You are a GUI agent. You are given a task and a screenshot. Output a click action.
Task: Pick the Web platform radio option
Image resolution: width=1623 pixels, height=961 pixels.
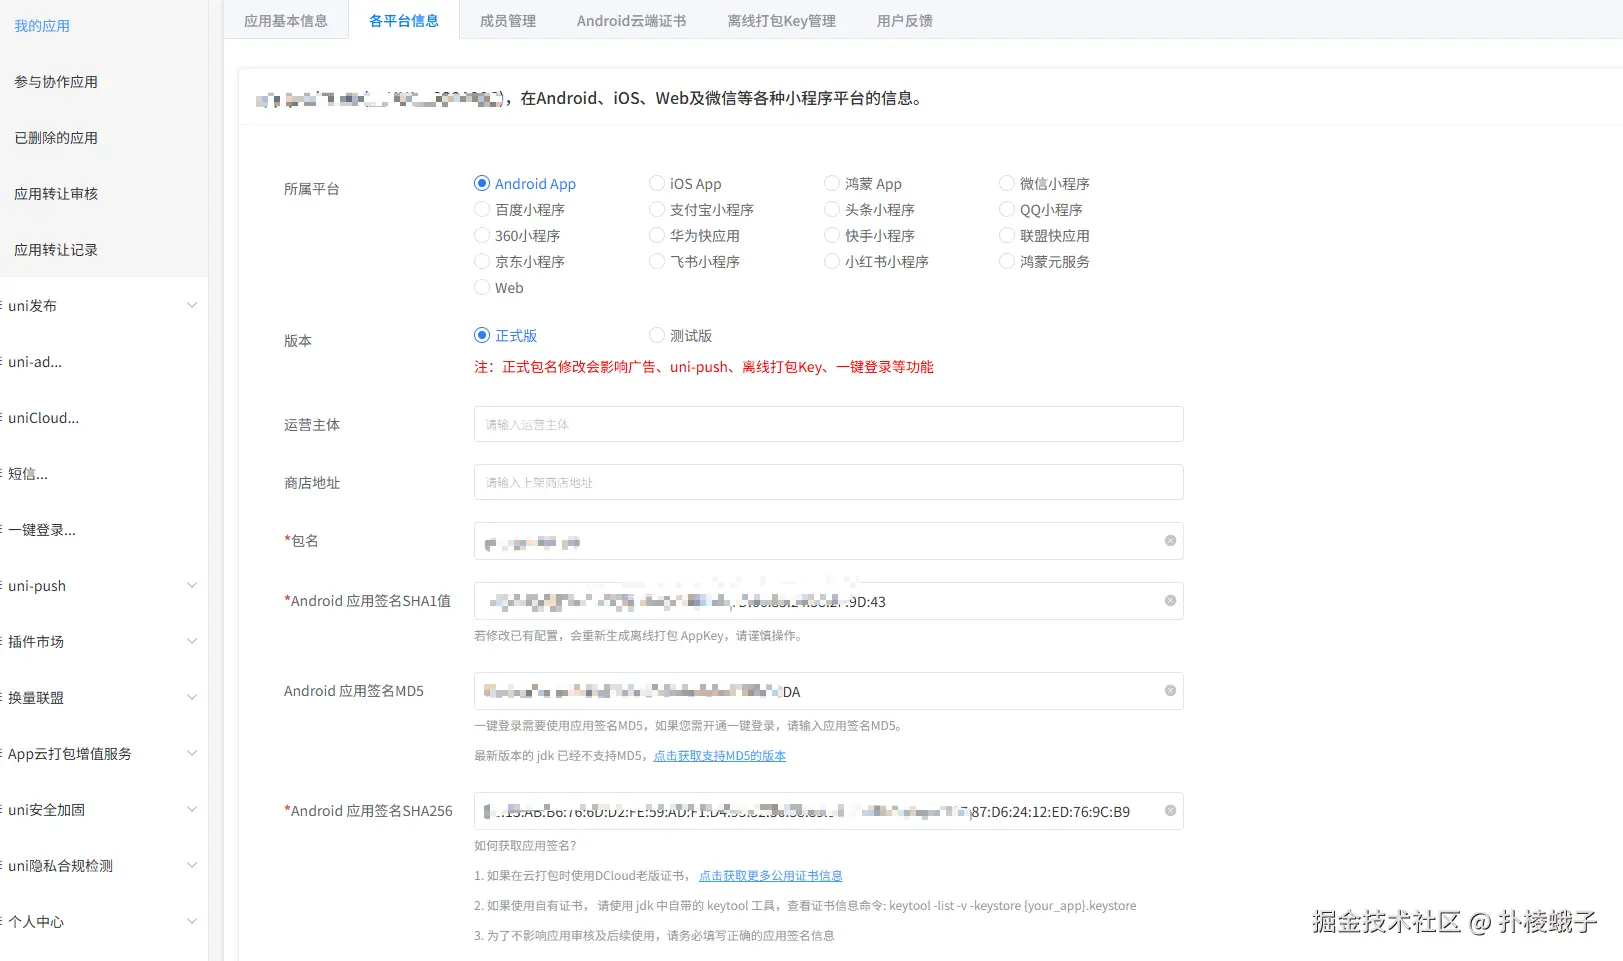(482, 288)
